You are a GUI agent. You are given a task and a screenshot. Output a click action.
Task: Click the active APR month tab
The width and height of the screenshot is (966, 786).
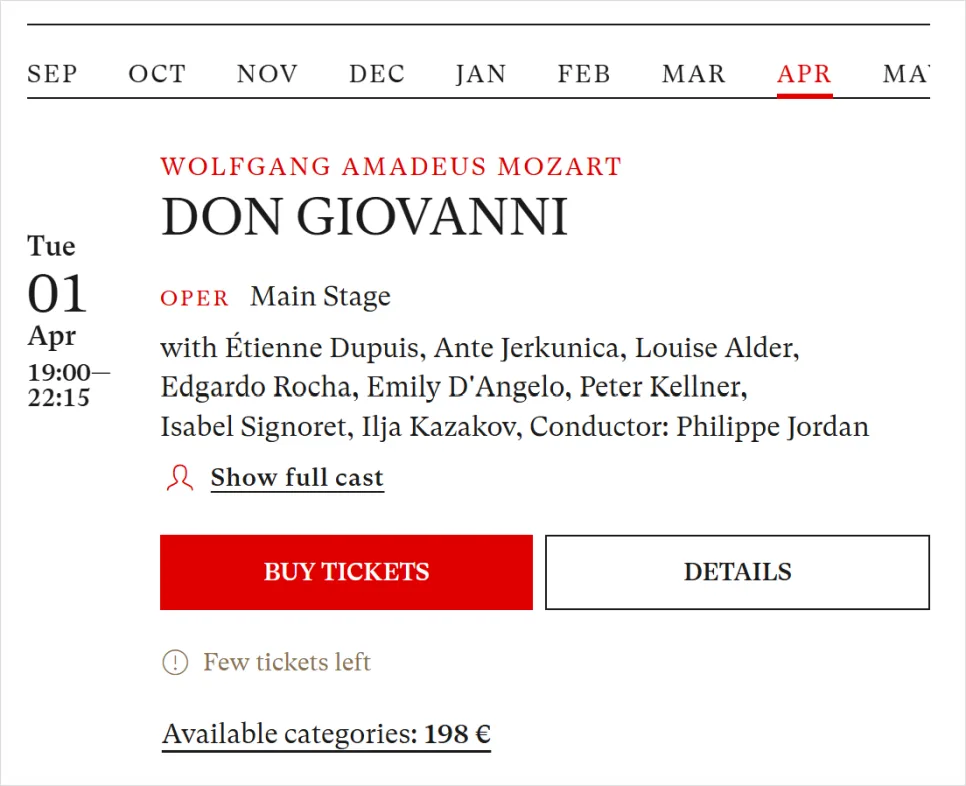(x=804, y=74)
